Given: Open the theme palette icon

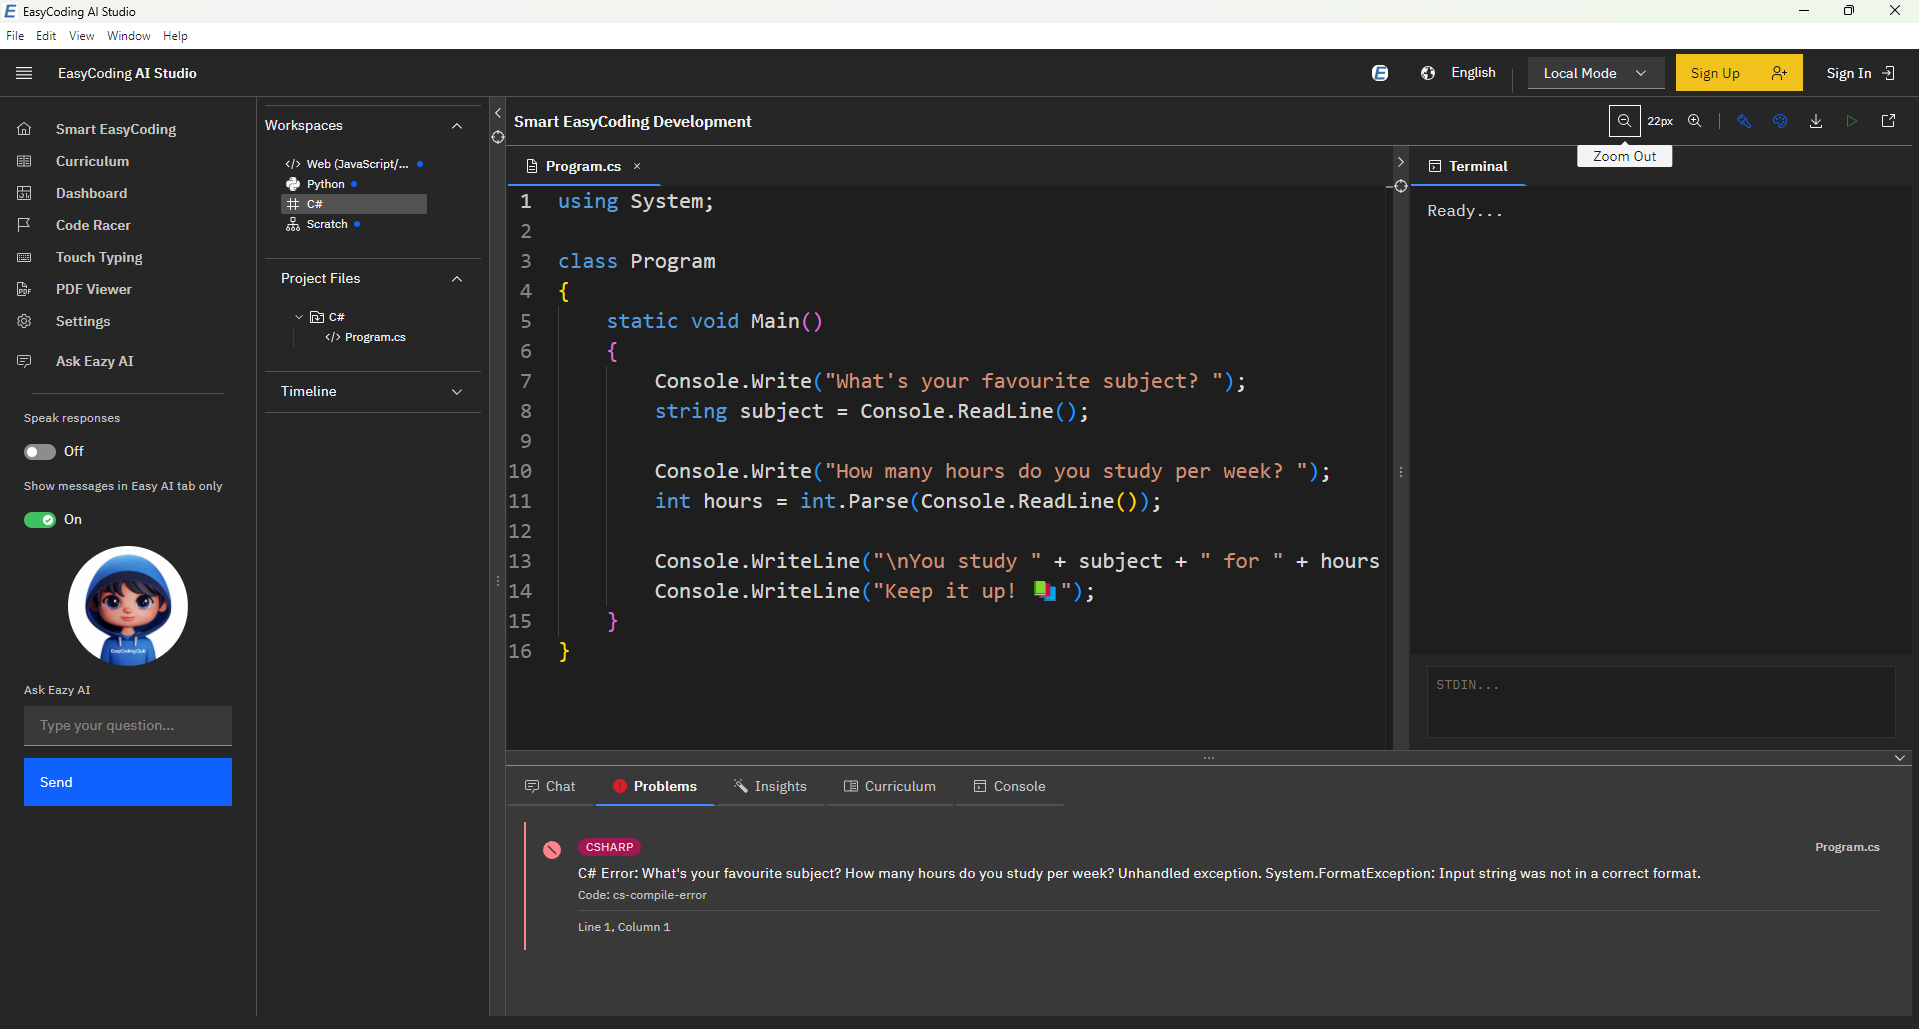Looking at the screenshot, I should (x=1780, y=121).
